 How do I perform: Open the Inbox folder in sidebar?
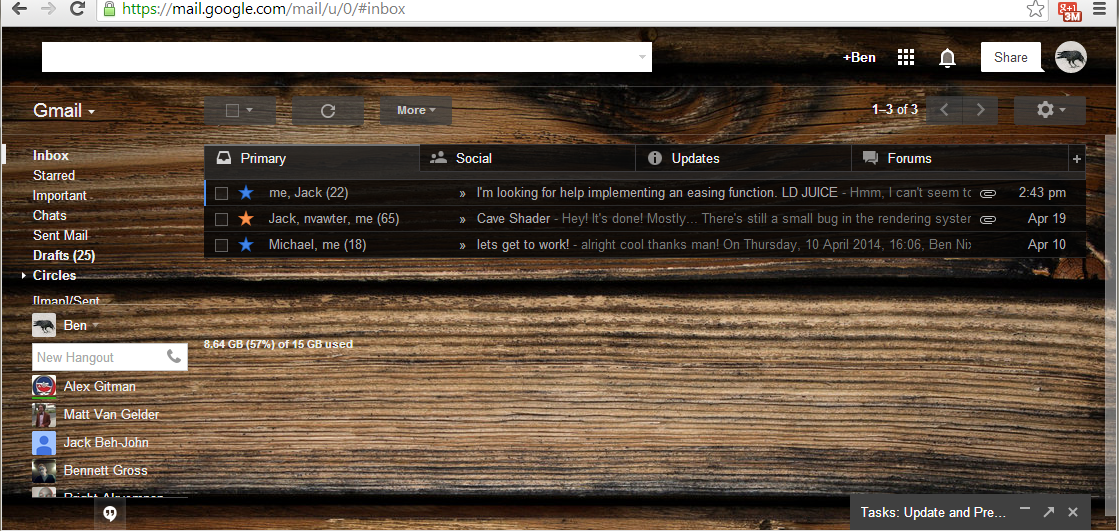[x=51, y=156]
